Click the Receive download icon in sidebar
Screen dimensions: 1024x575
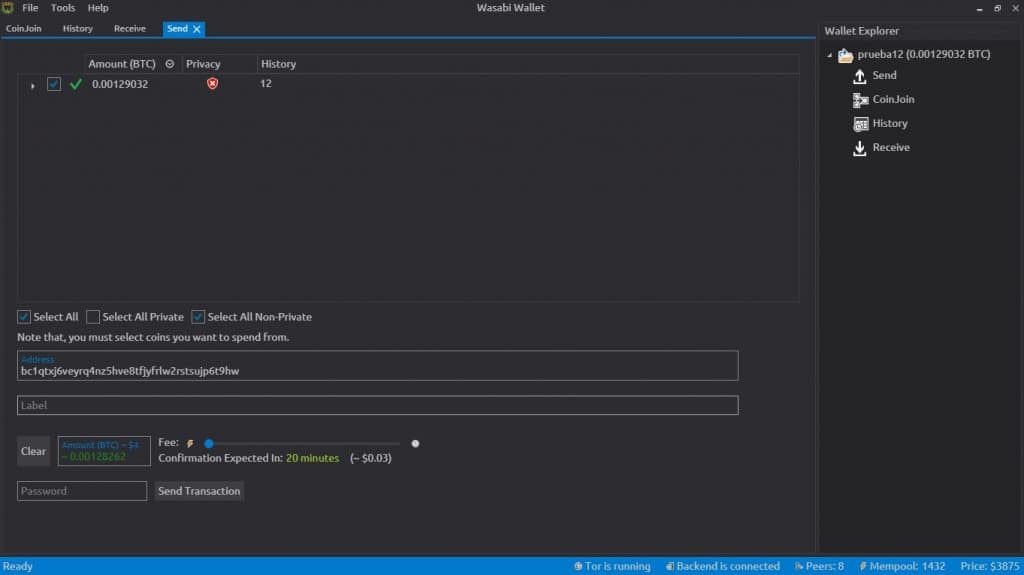[x=859, y=148]
